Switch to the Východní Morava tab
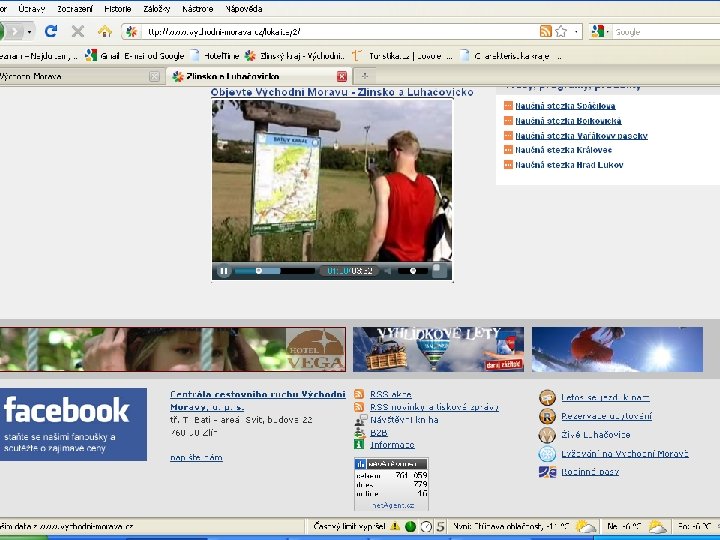This screenshot has height=540, width=720. (x=73, y=76)
